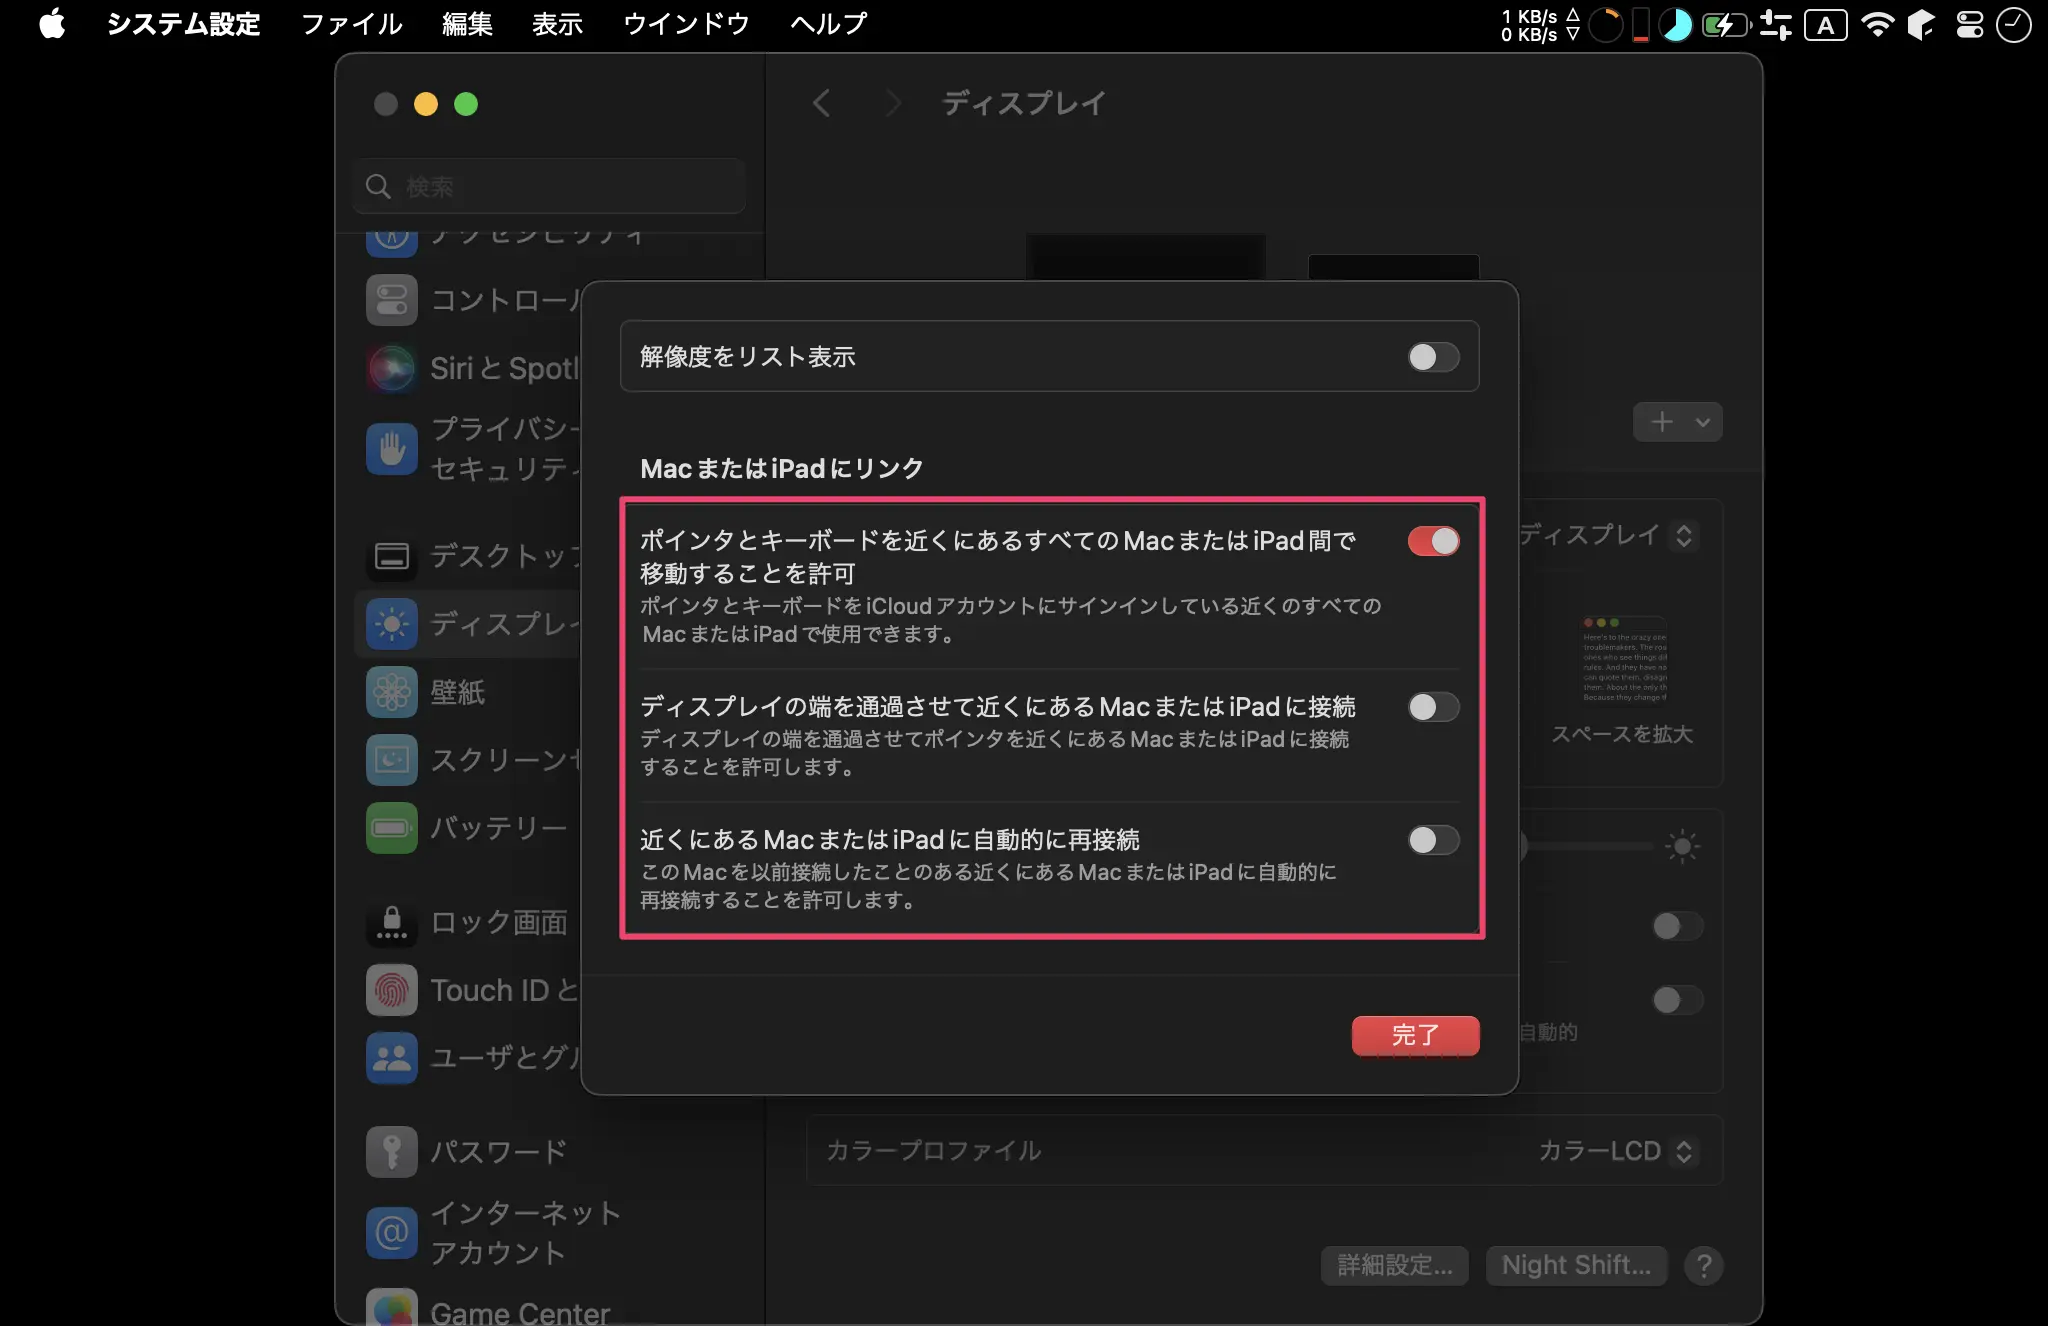Open the input source A icon
The height and width of the screenshot is (1326, 2048).
[x=1826, y=25]
